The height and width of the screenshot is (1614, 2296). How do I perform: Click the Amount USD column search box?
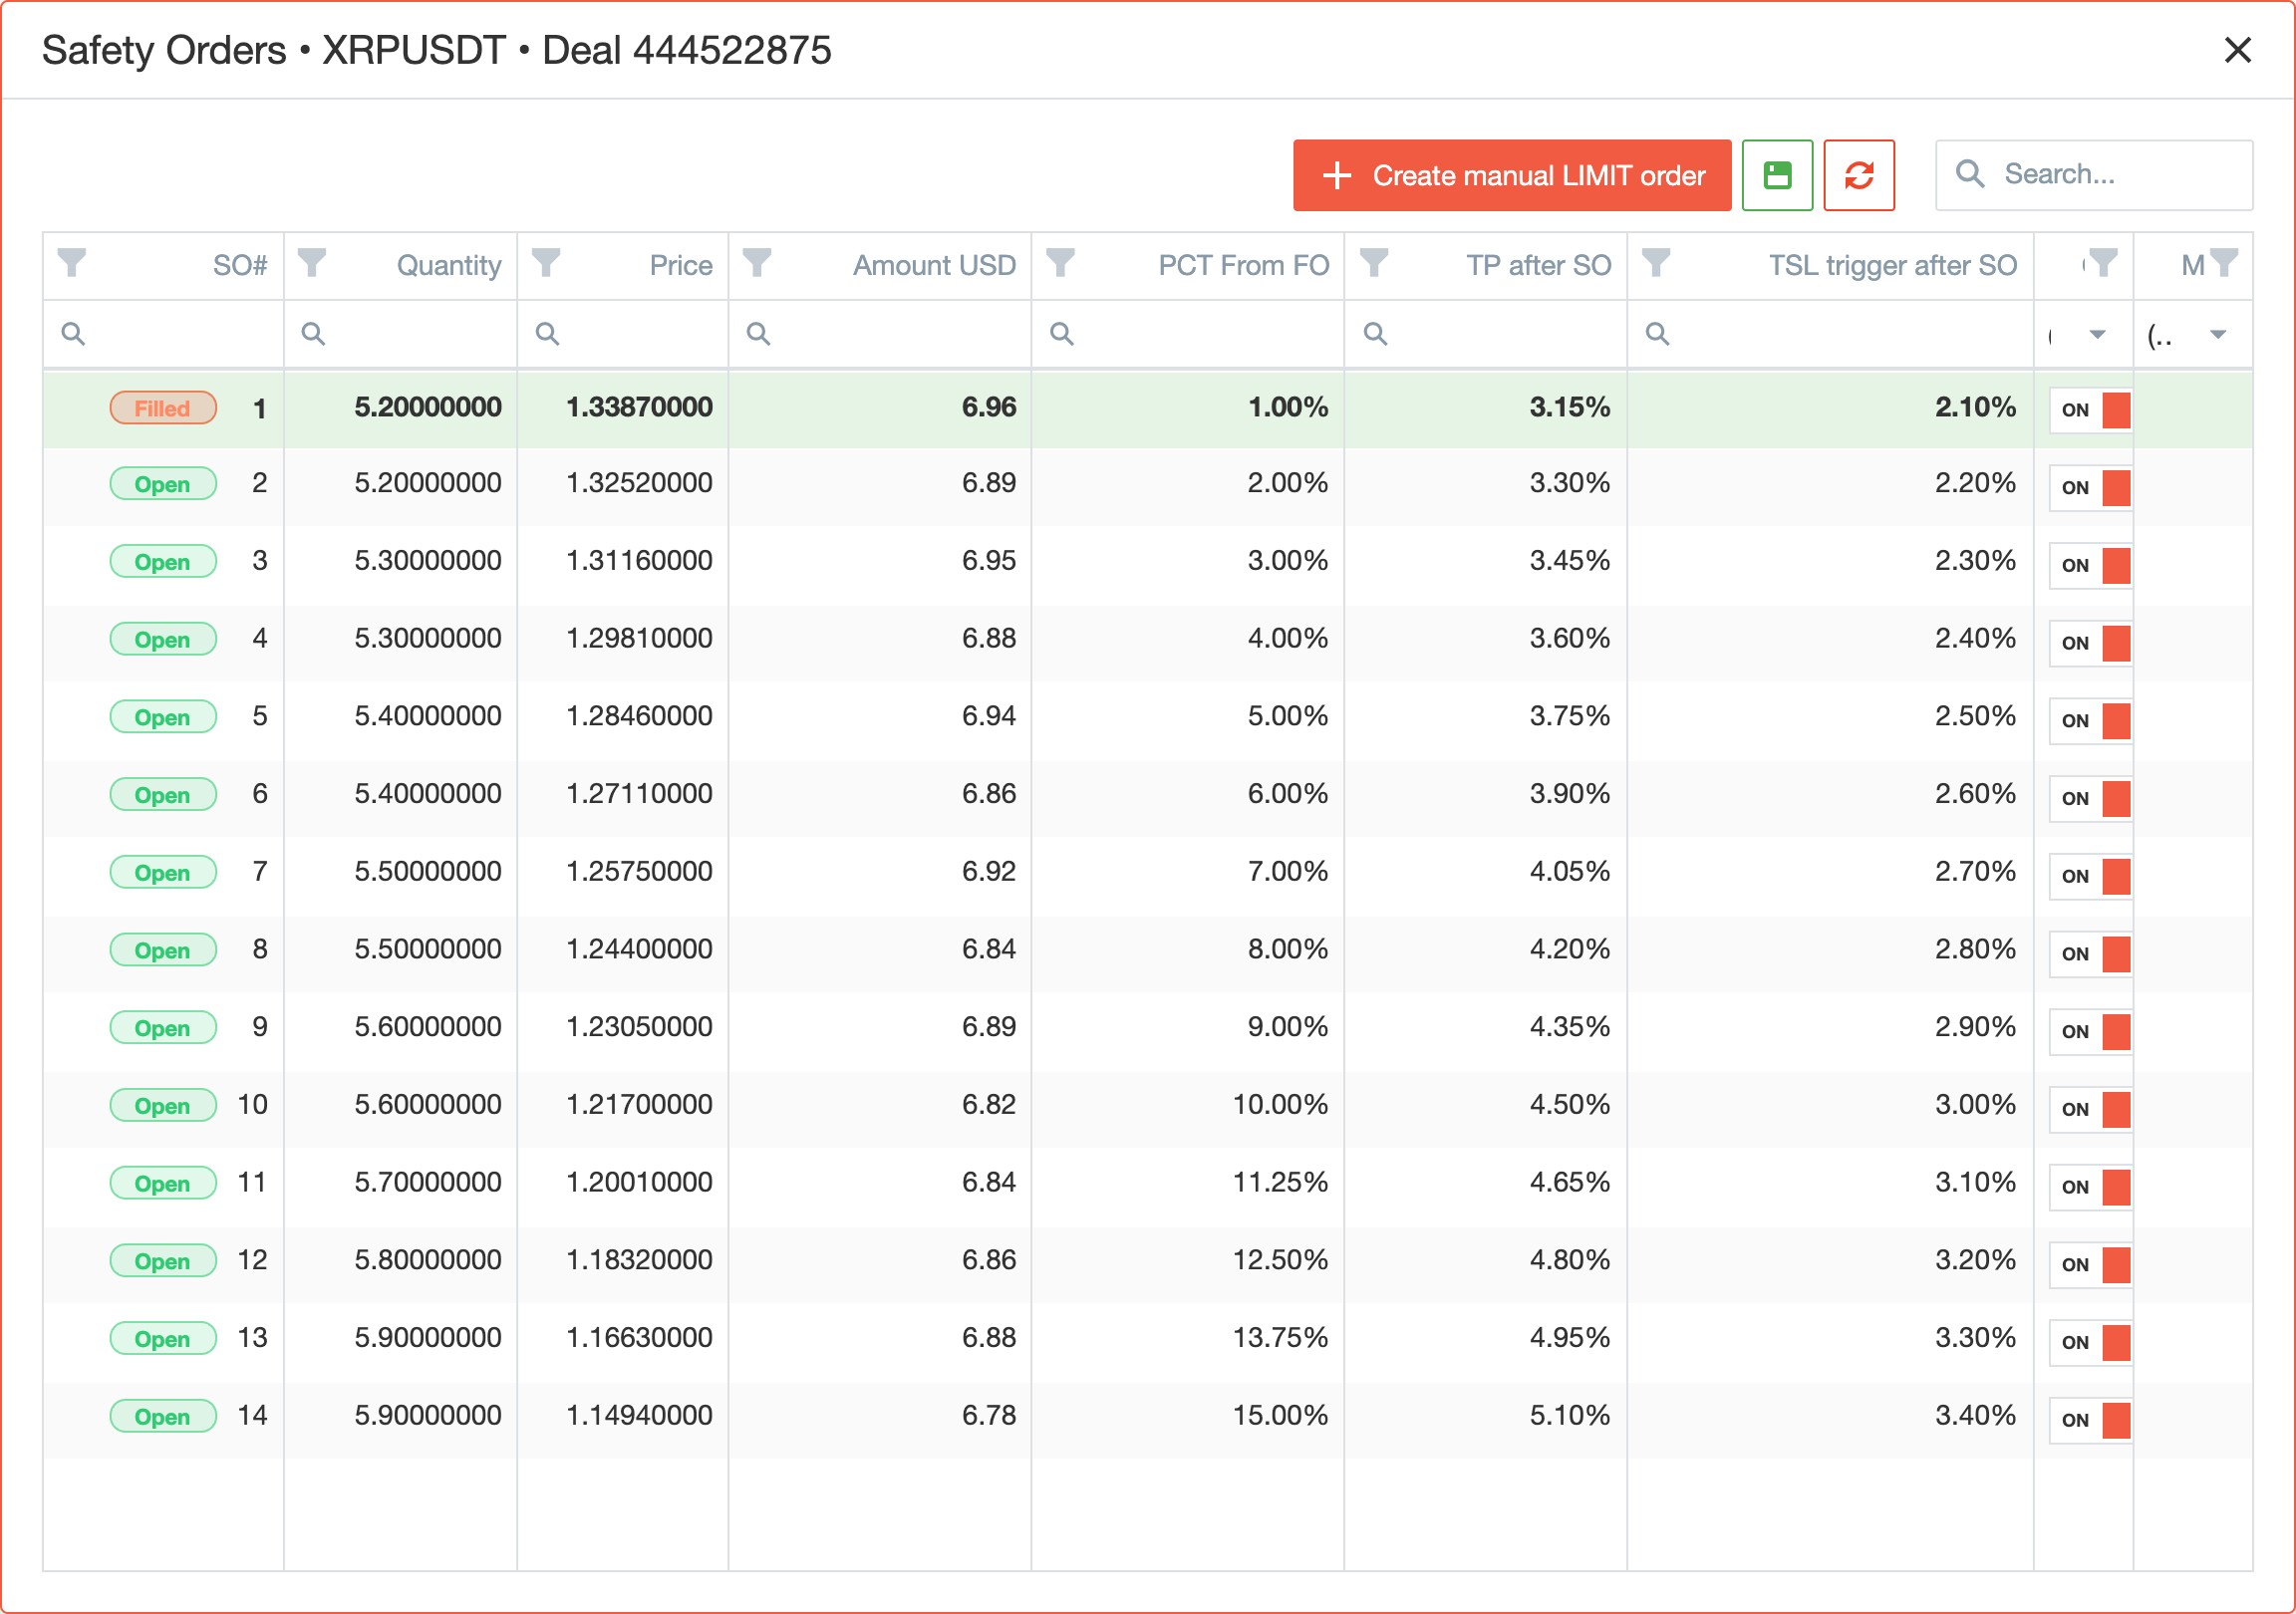pos(880,334)
